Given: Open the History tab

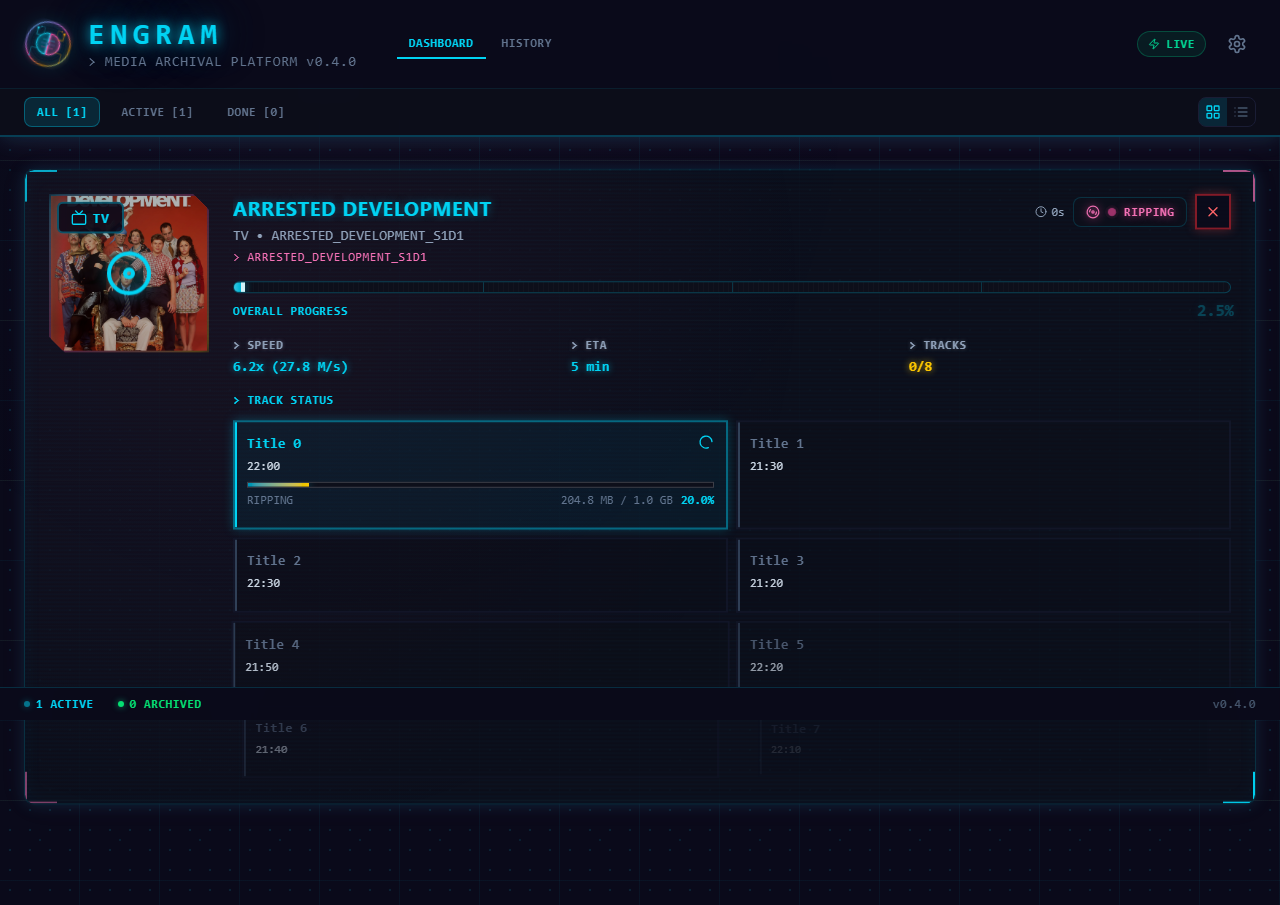Looking at the screenshot, I should (x=526, y=43).
